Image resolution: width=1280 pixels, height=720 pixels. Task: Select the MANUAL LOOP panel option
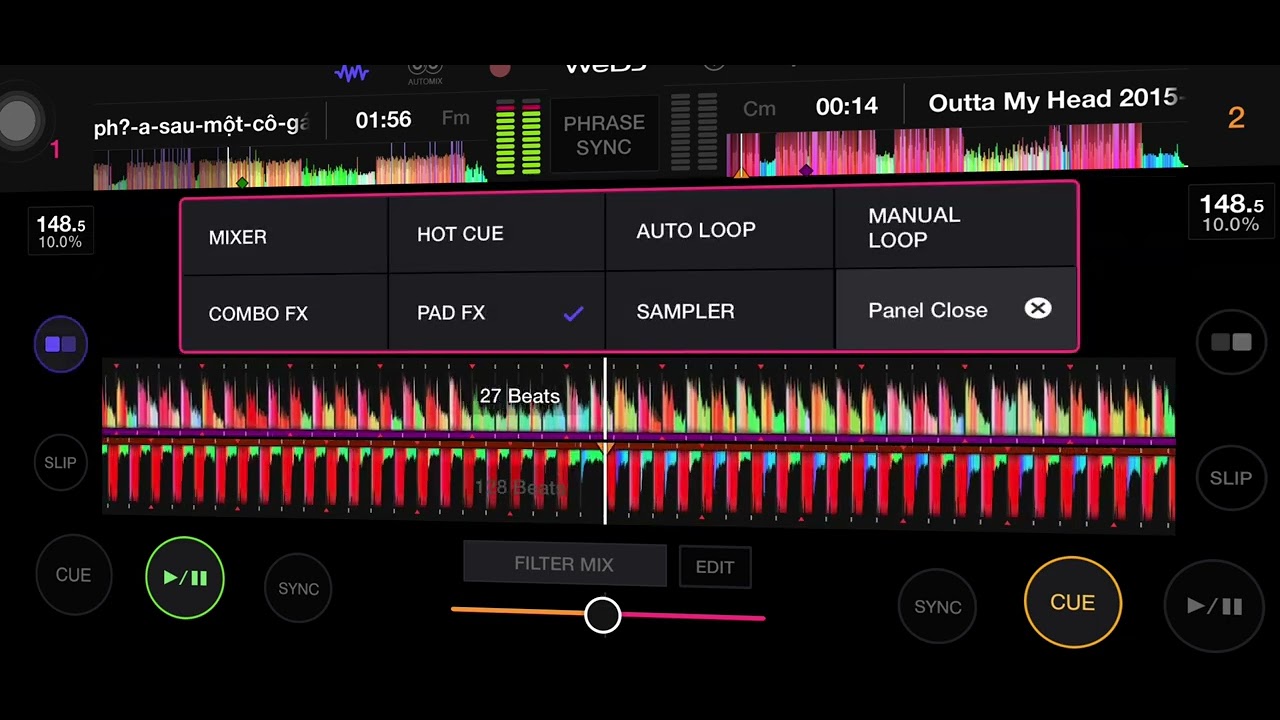click(955, 227)
